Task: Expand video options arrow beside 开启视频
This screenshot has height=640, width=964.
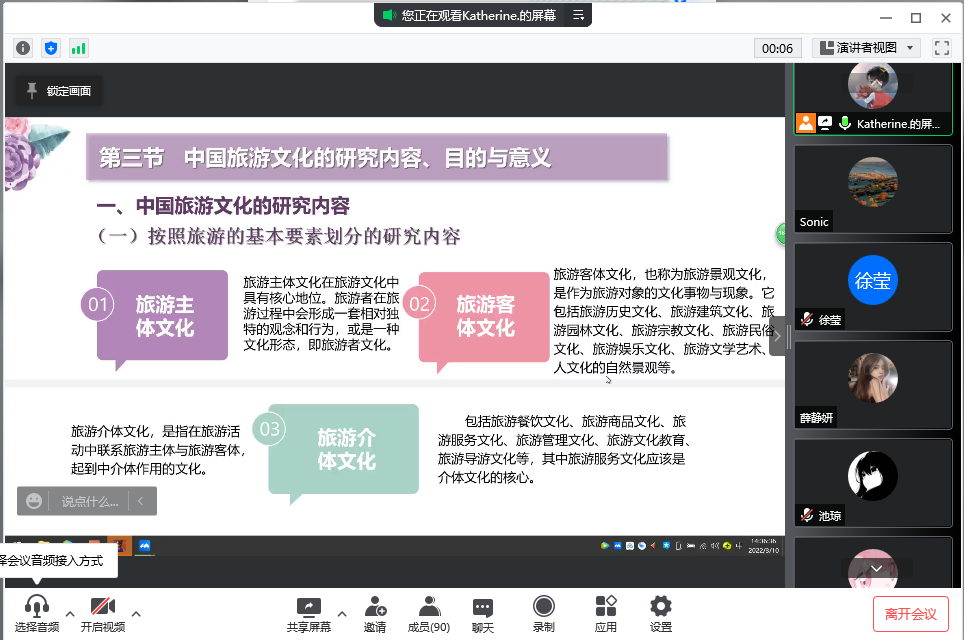Action: click(136, 613)
